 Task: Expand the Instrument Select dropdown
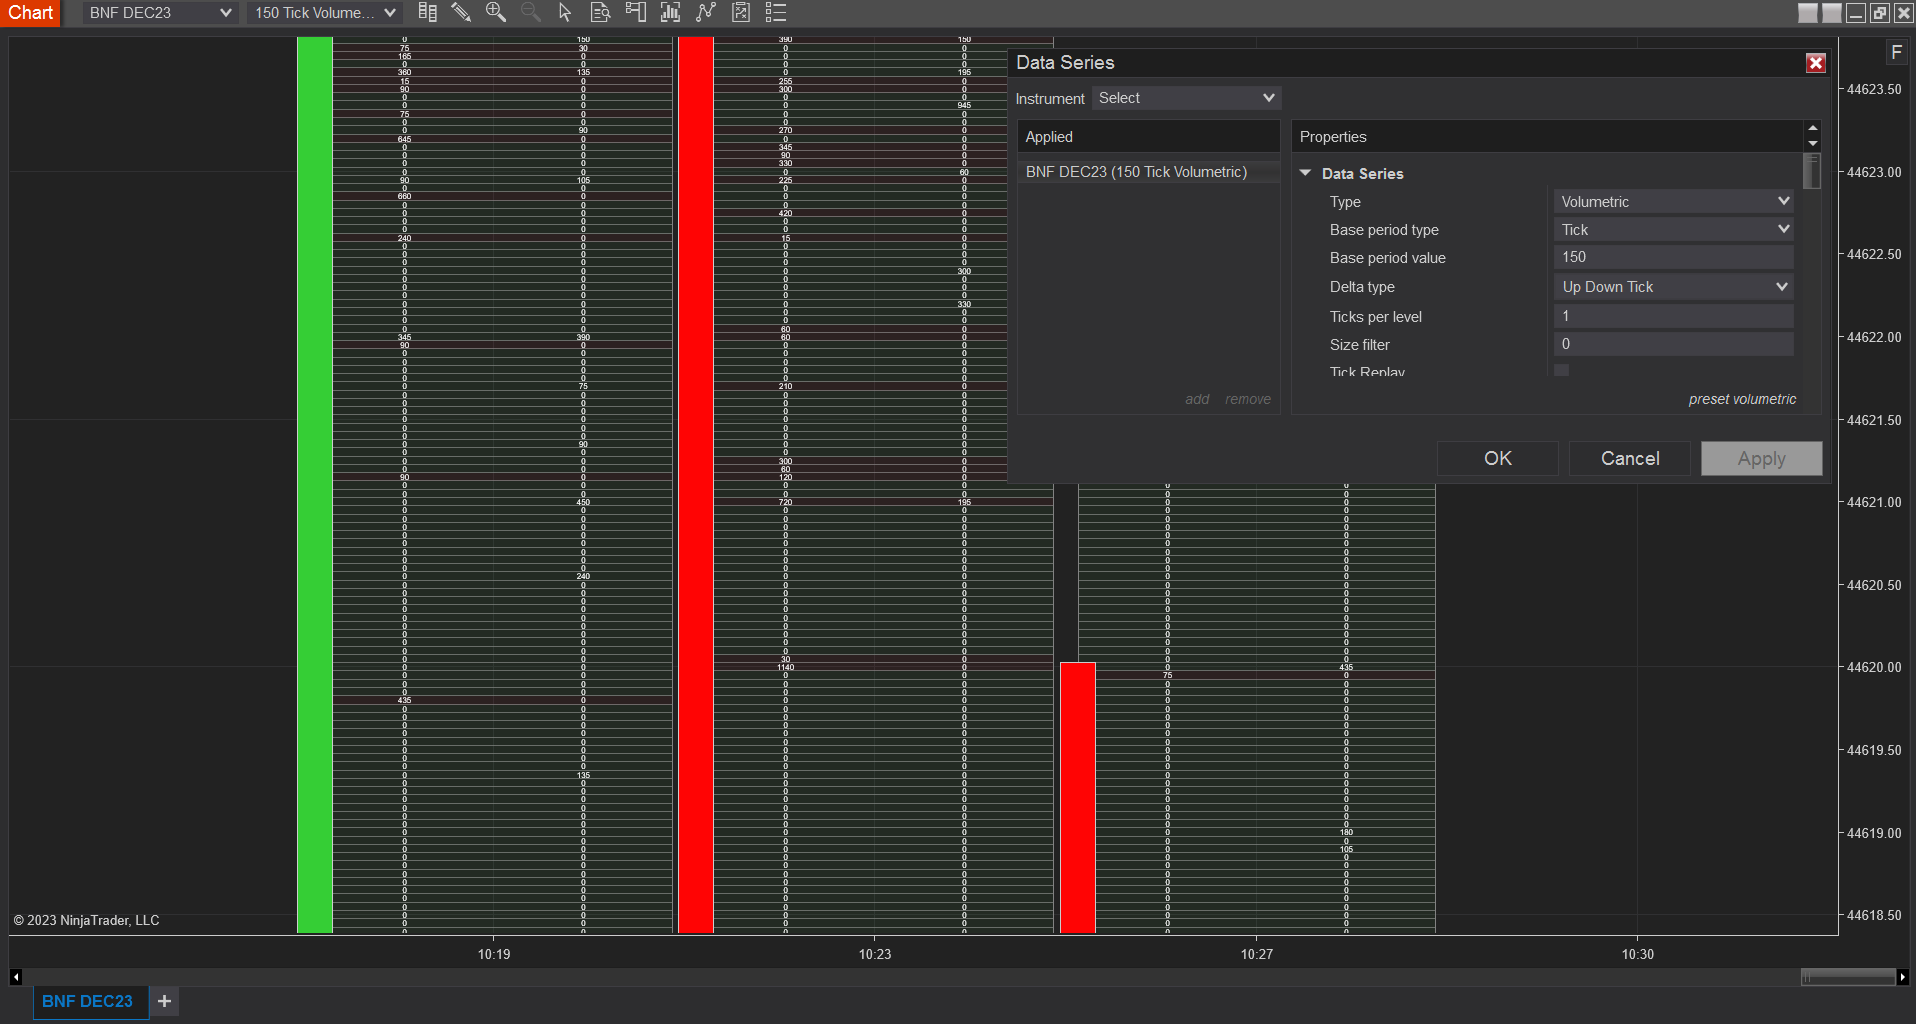tap(1186, 98)
